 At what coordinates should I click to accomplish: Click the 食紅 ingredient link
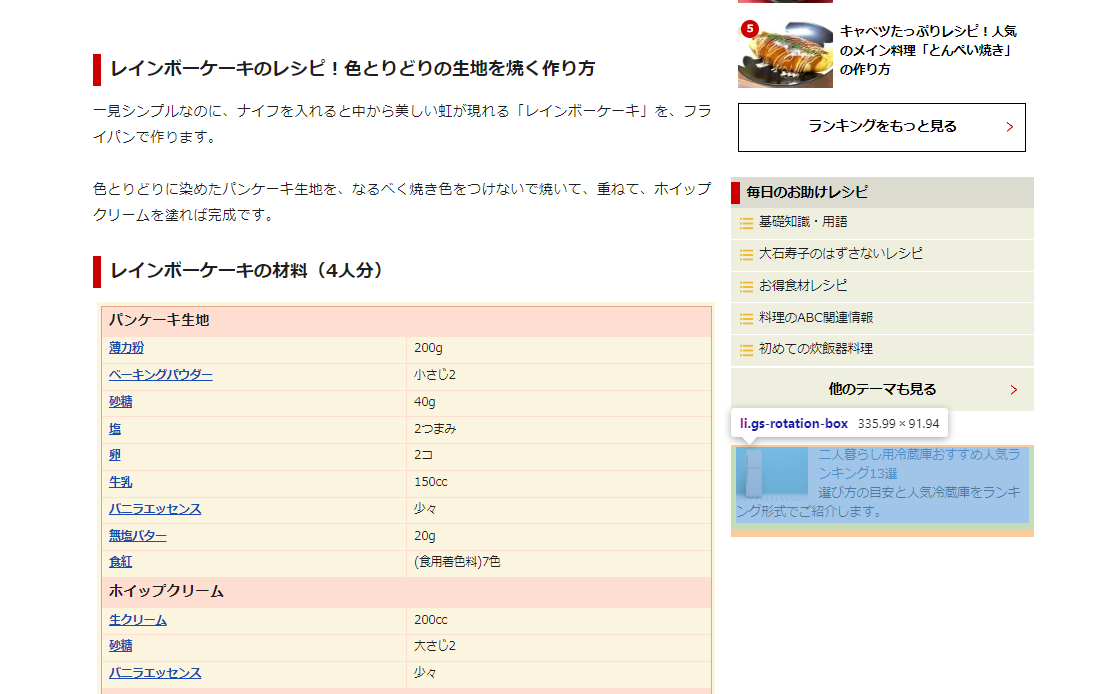[120, 562]
